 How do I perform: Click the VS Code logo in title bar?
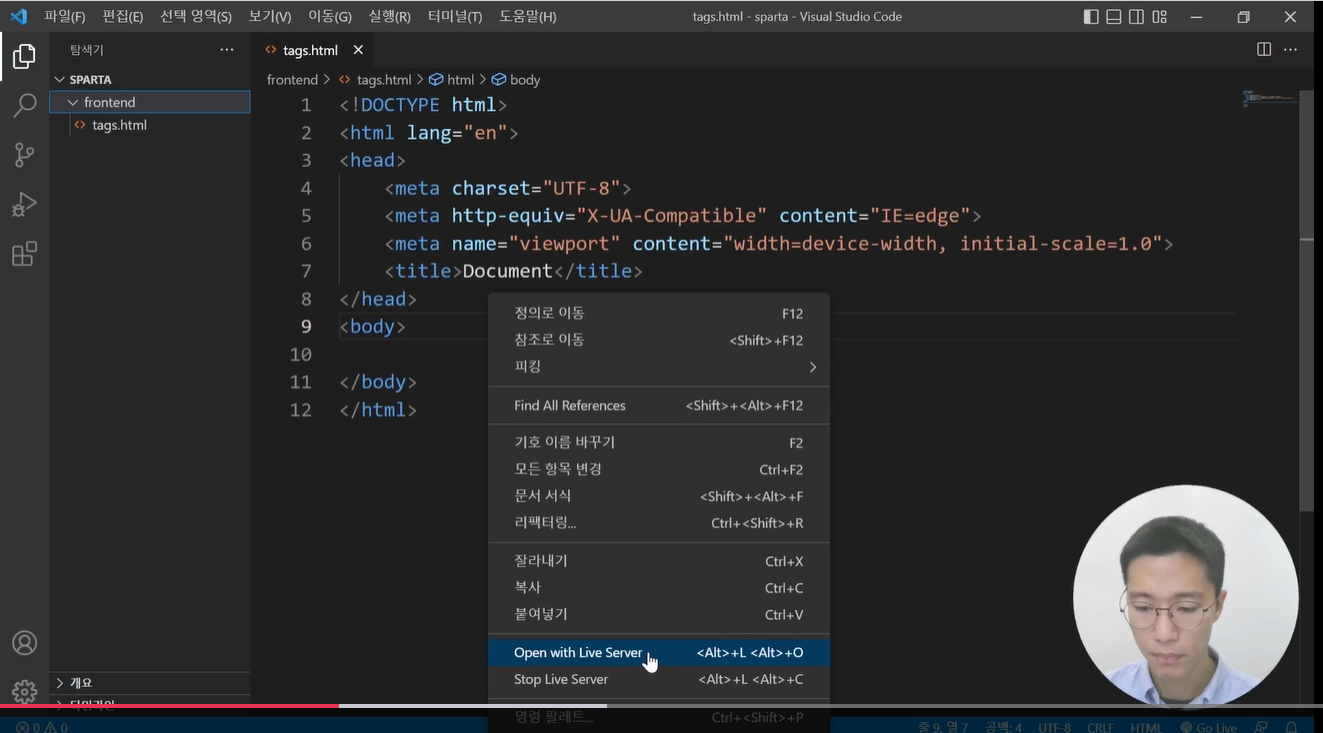click(18, 16)
